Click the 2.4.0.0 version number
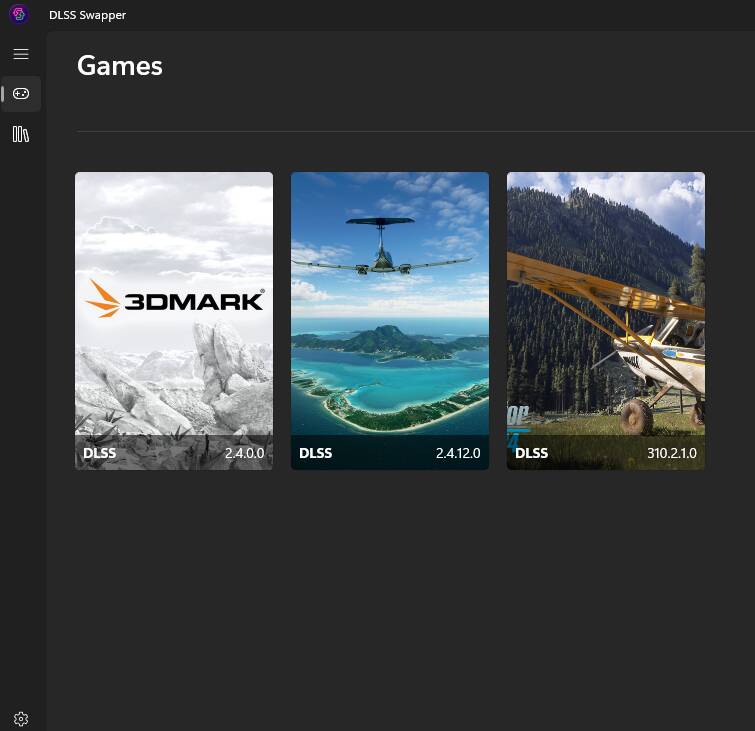Screen dimensions: 755x731 (245, 453)
